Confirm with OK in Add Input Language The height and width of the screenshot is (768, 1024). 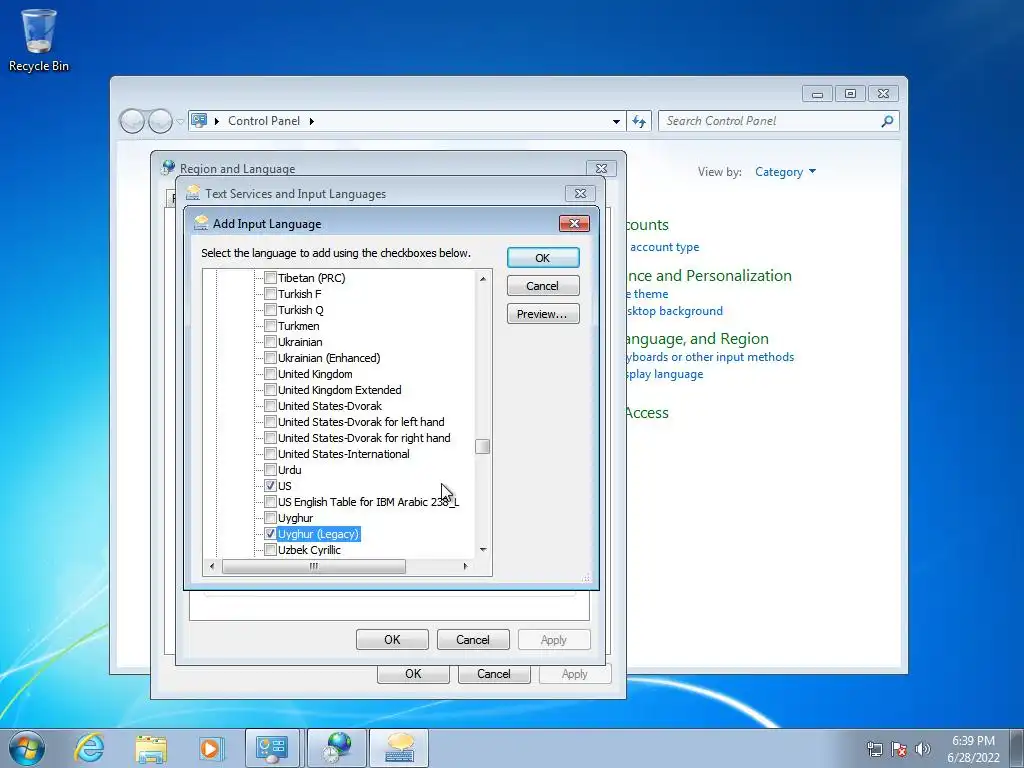[543, 257]
